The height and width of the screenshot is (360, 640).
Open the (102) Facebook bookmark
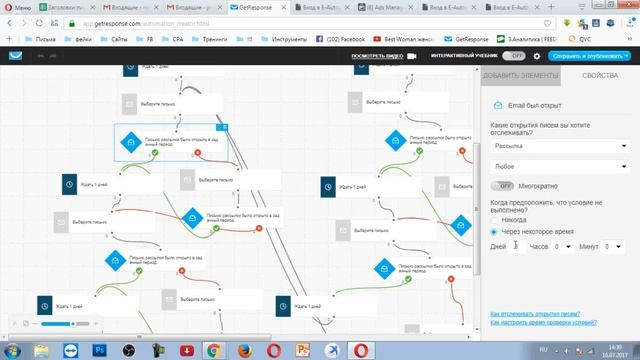tap(340, 39)
